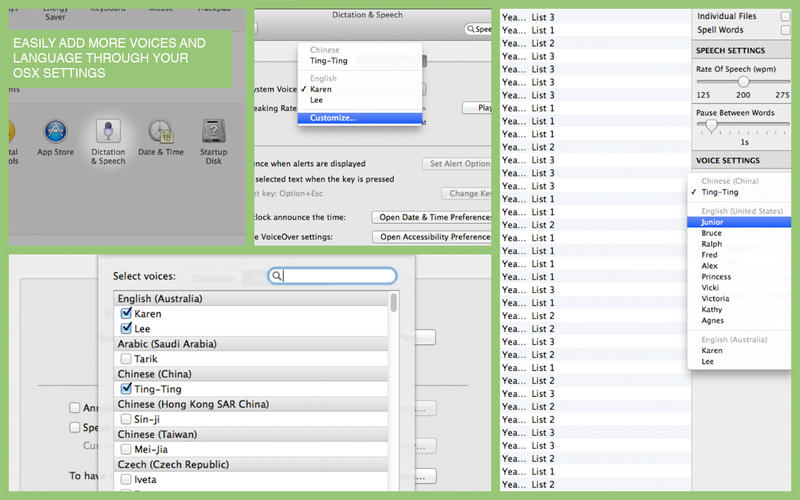
Task: Open the Date & Time preference icon
Action: tap(161, 132)
